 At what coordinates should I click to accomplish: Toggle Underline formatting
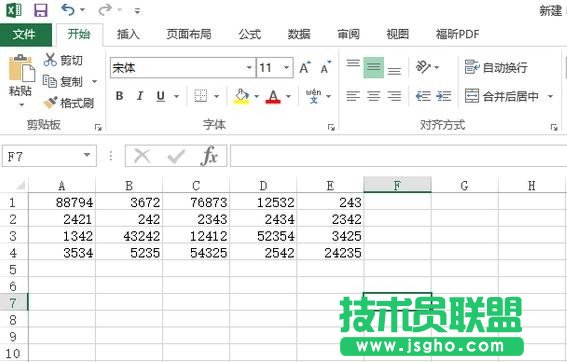(161, 96)
